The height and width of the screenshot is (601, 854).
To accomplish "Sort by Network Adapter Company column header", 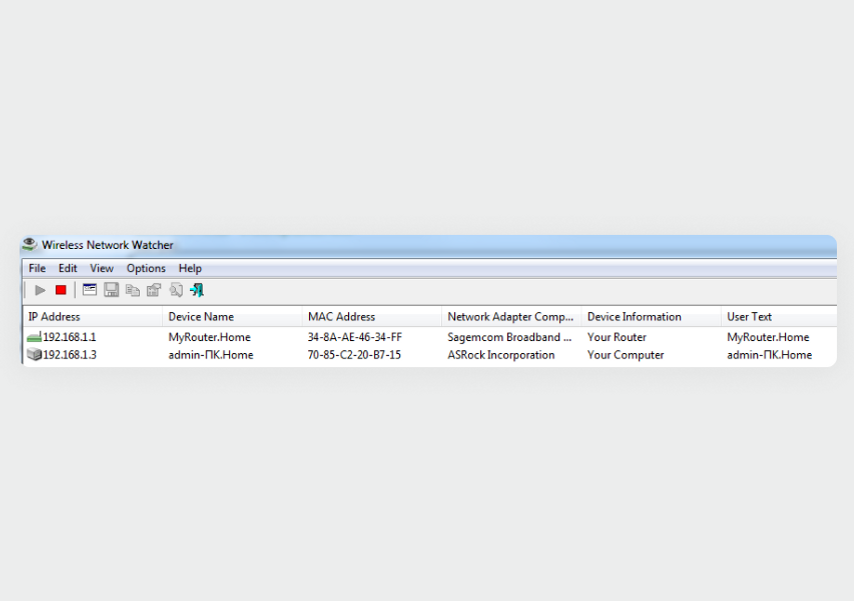I will tap(511, 317).
